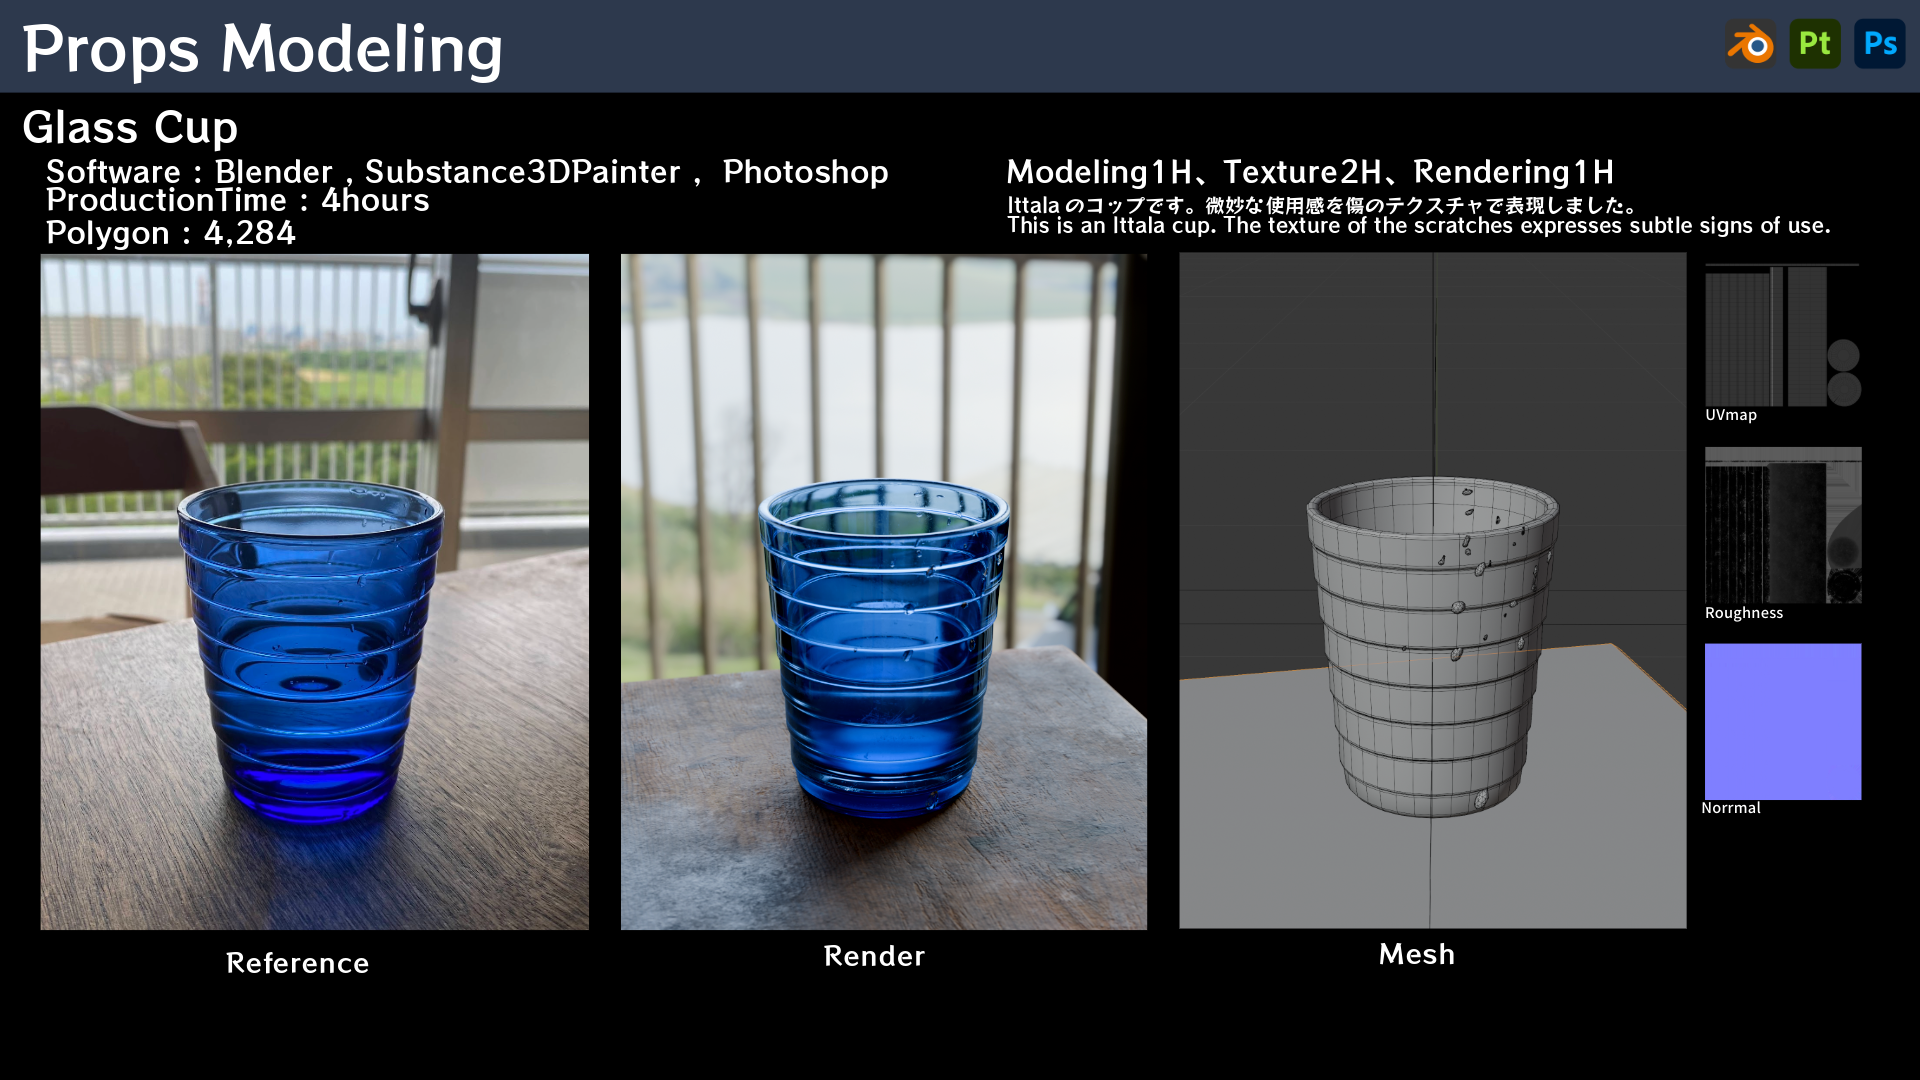The width and height of the screenshot is (1920, 1080).
Task: Click the Blender logo icon
Action: pyautogui.click(x=1750, y=45)
